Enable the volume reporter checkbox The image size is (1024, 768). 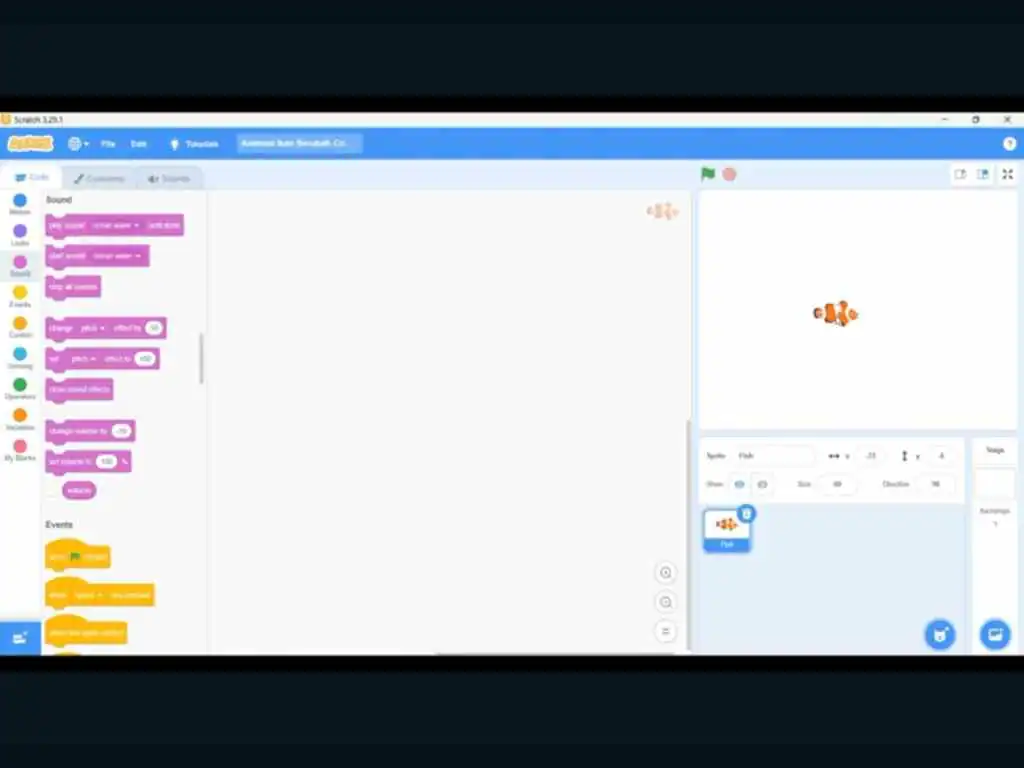[52, 490]
